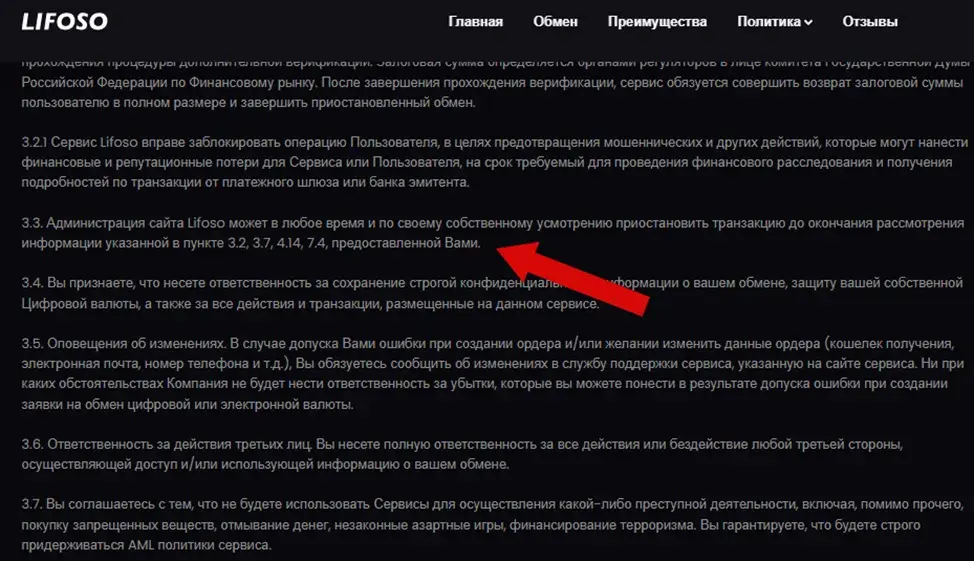974x561 pixels.
Task: Click the clause 3.4 paragraph text
Action: [492, 293]
